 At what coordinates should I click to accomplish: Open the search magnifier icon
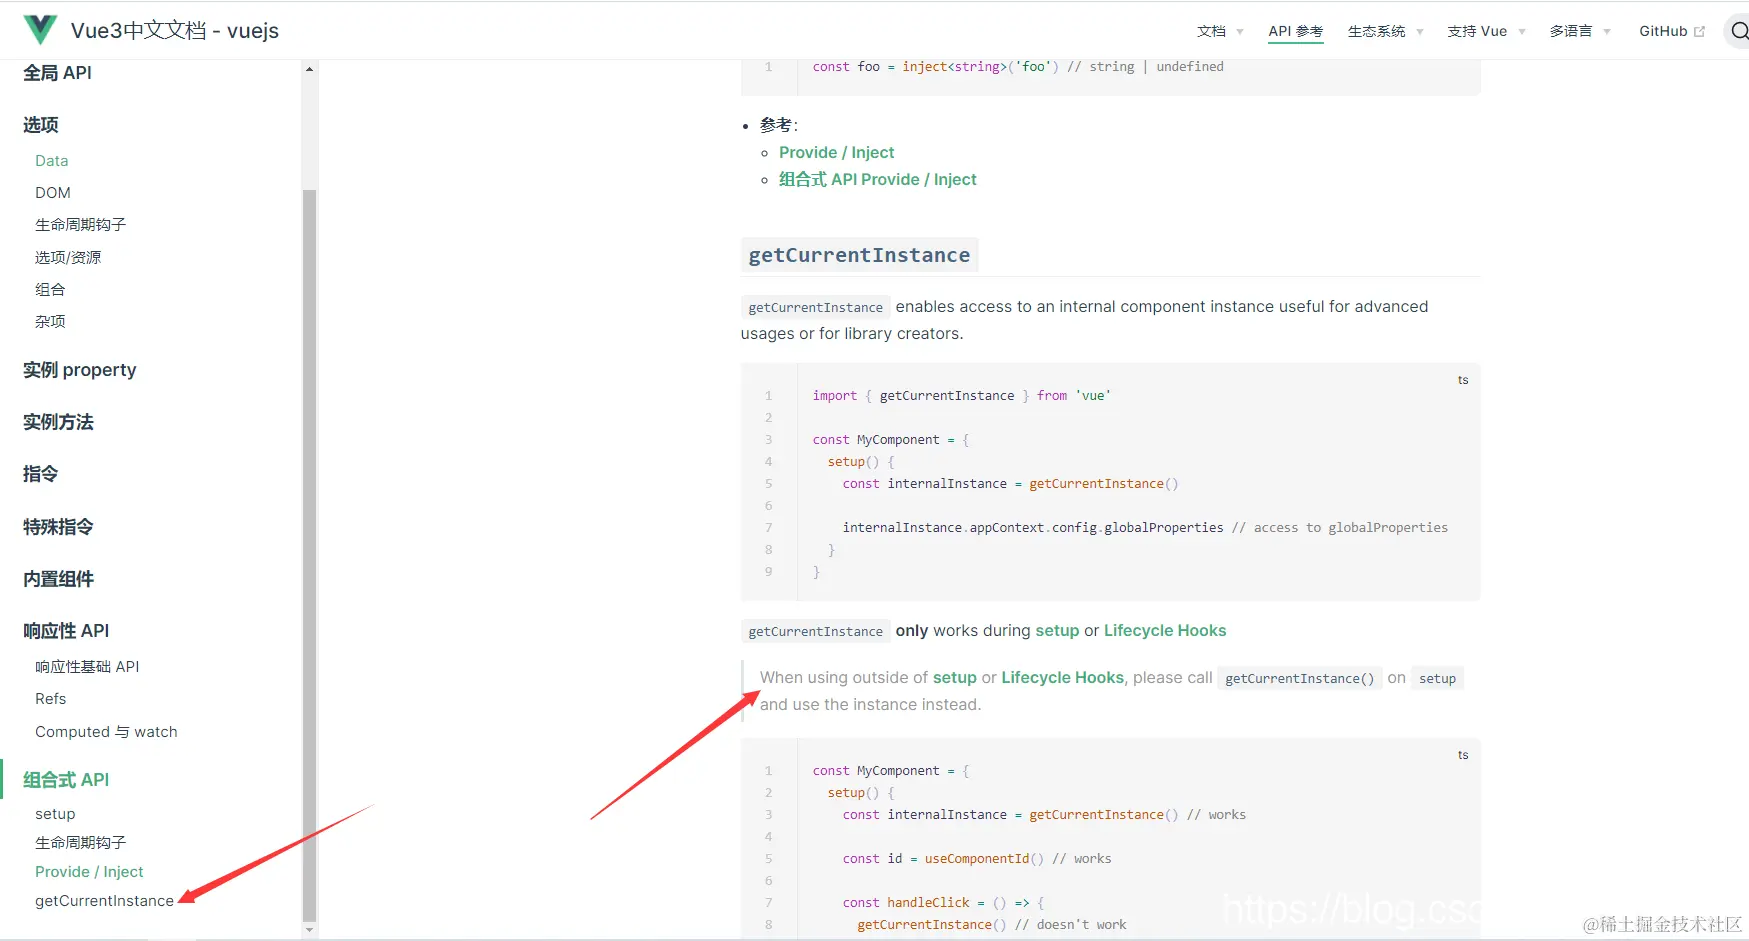coord(1740,31)
